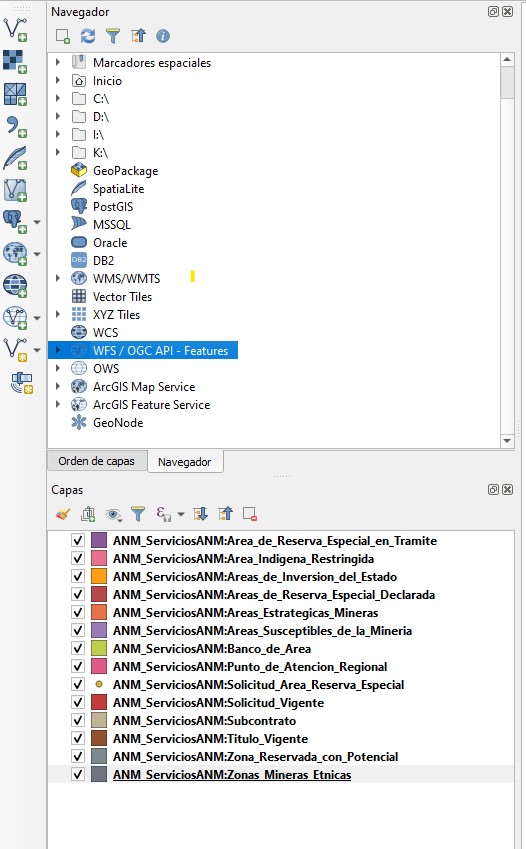Click the brown swatch of Titulo_Vigente
526x849 pixels.
[99, 739]
